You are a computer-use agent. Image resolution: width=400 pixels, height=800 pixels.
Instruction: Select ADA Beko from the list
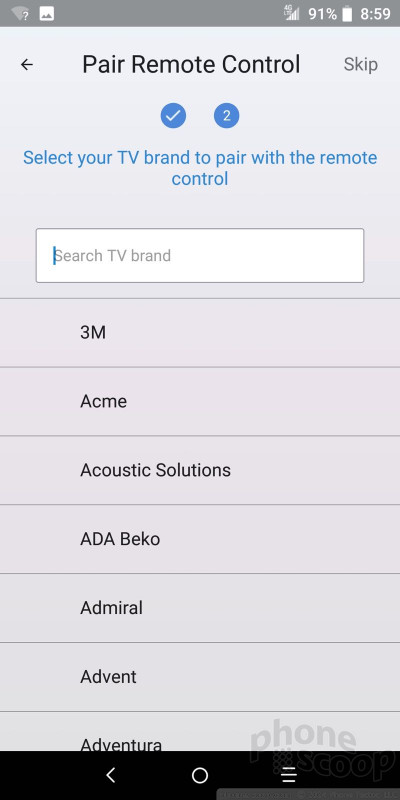[200, 539]
